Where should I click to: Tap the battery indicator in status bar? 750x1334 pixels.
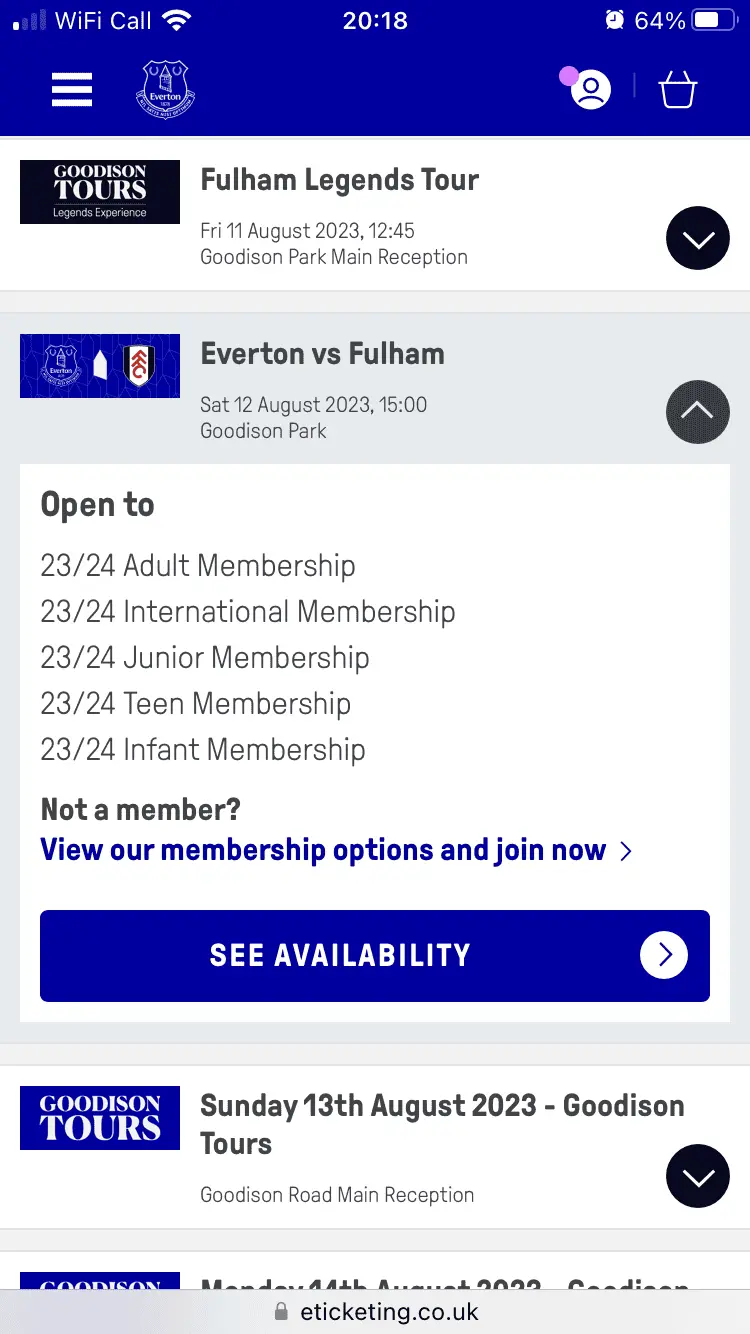pyautogui.click(x=714, y=20)
